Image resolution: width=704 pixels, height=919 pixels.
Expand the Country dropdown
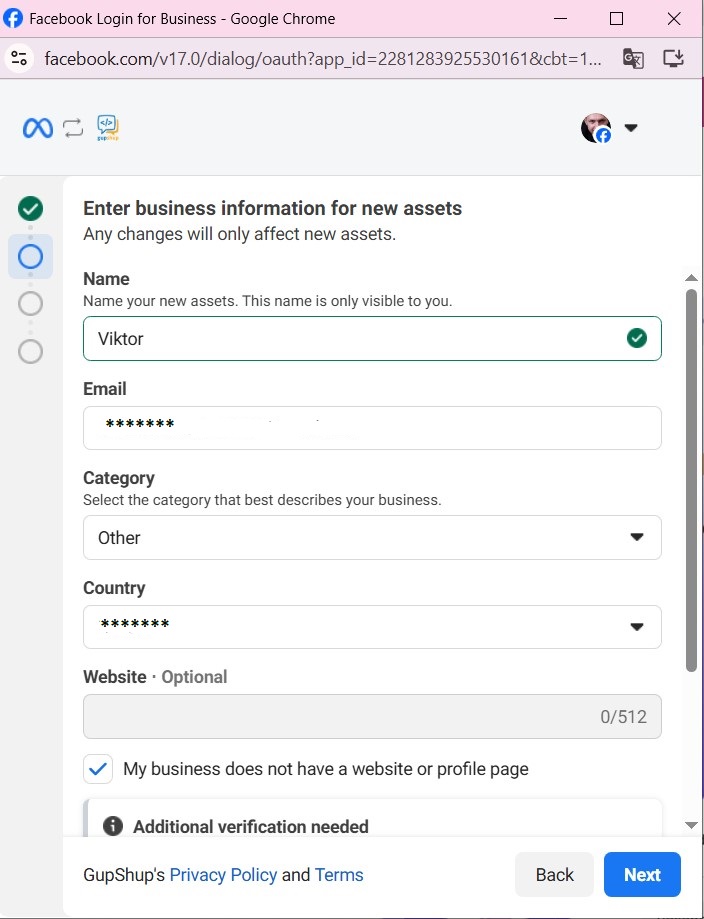click(372, 627)
